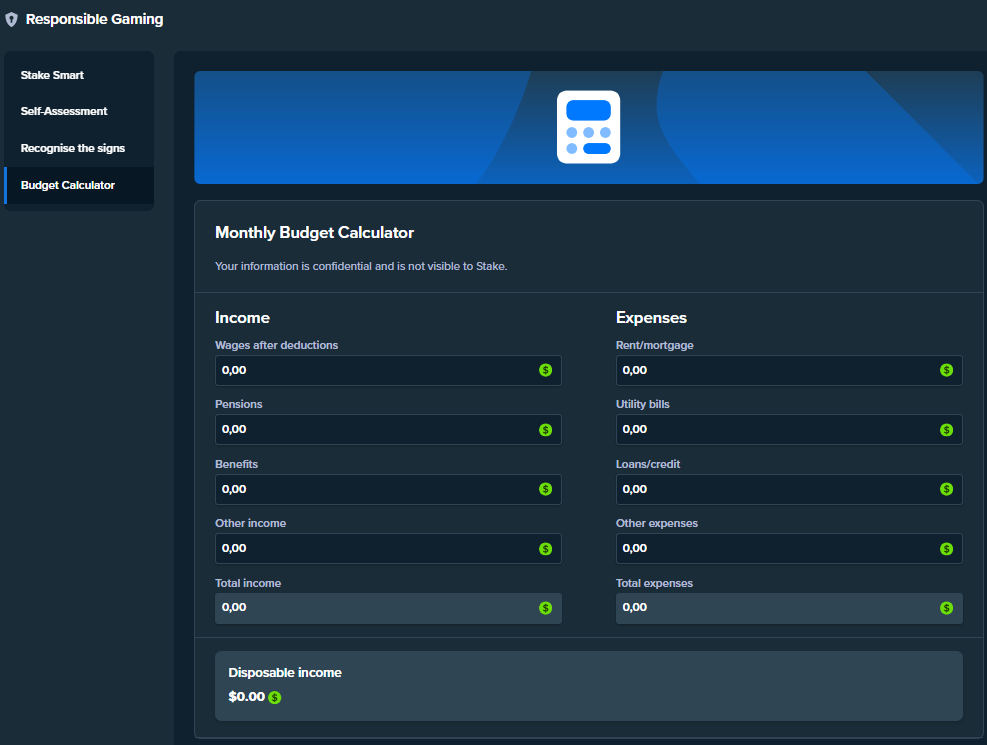Click the dollar icon in the Utility bills field
This screenshot has height=745, width=987.
(x=946, y=430)
